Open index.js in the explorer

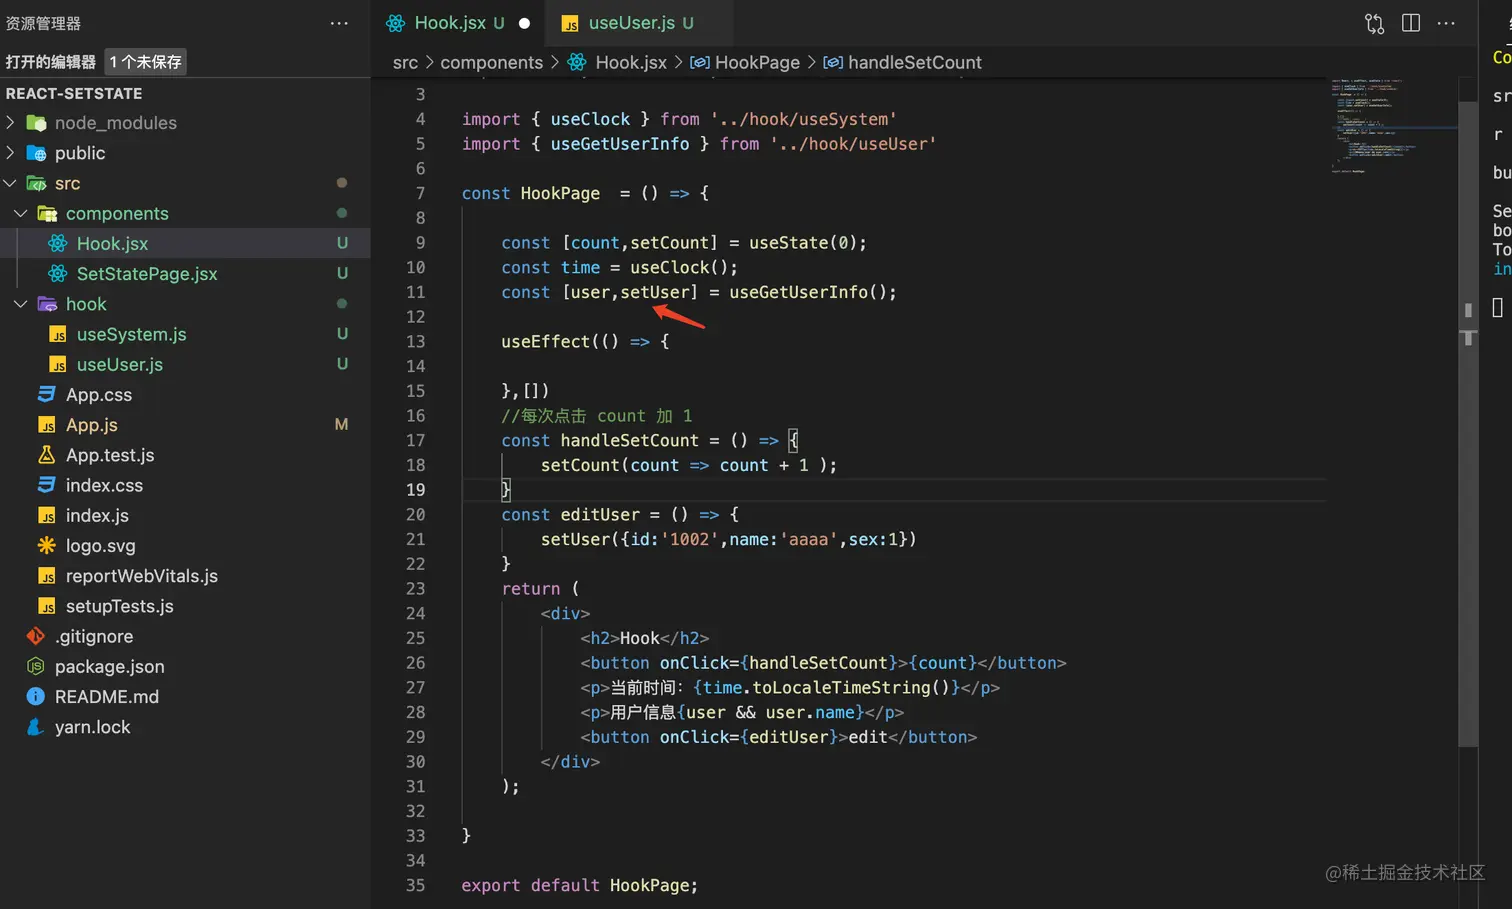tap(185, 515)
